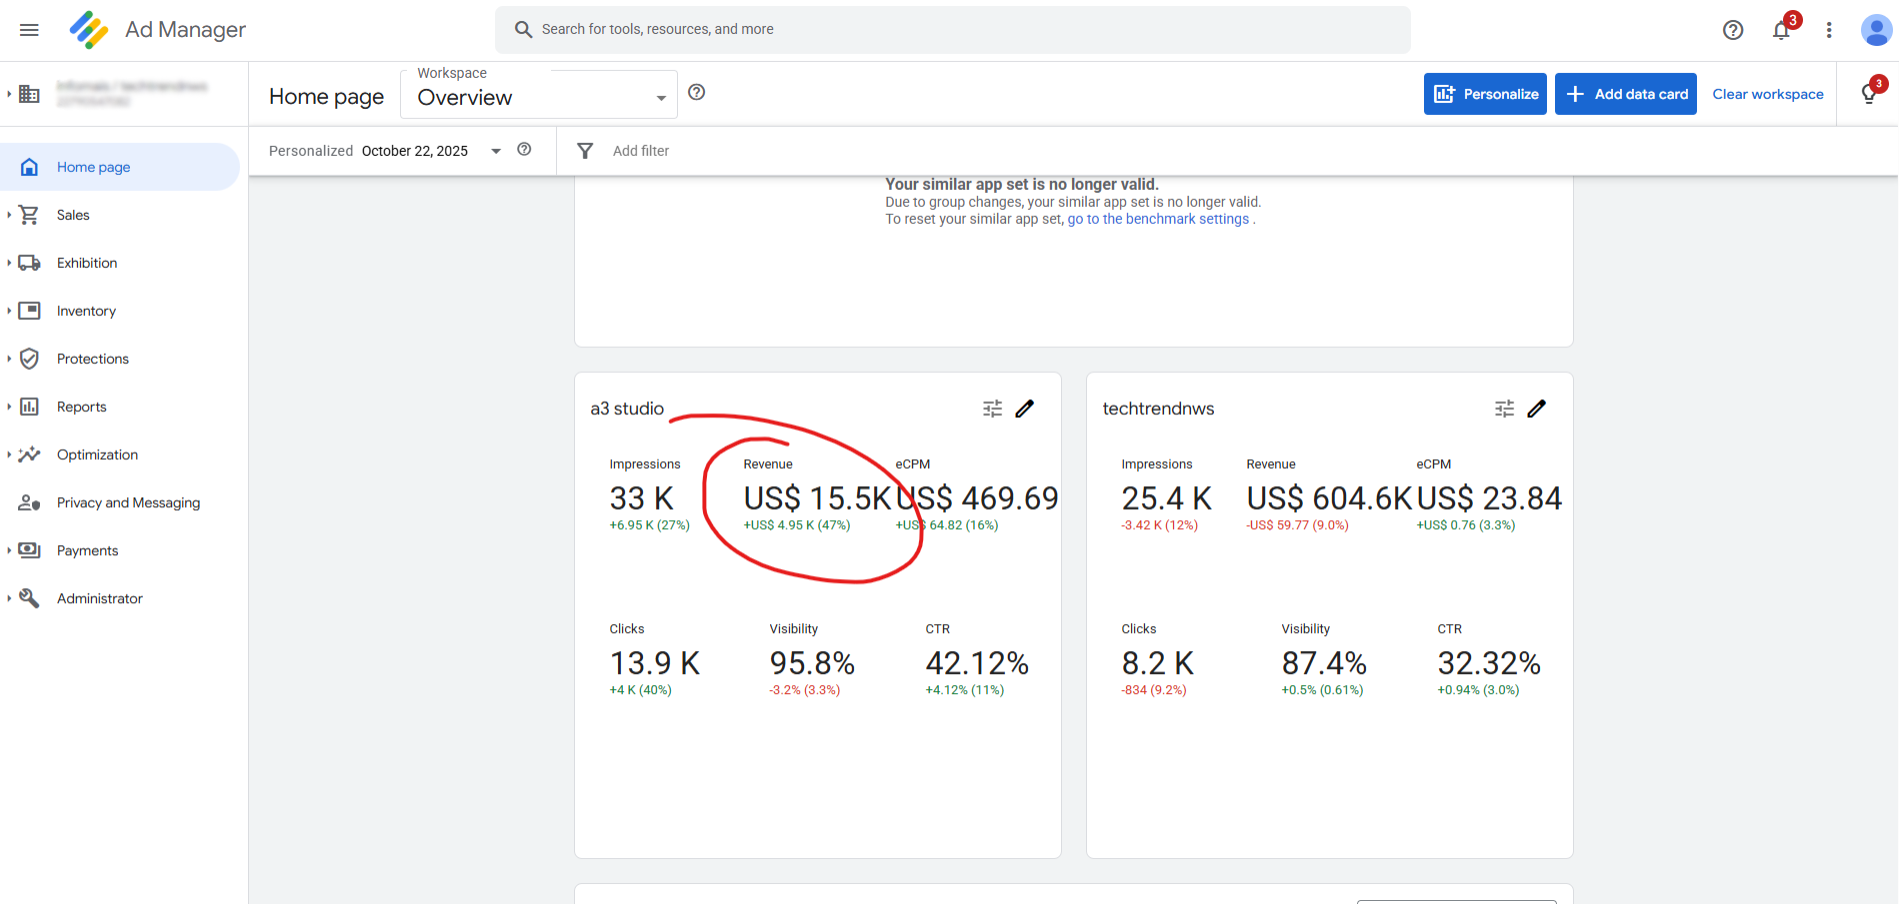Click Clear workspace link
The width and height of the screenshot is (1899, 905).
coord(1768,94)
